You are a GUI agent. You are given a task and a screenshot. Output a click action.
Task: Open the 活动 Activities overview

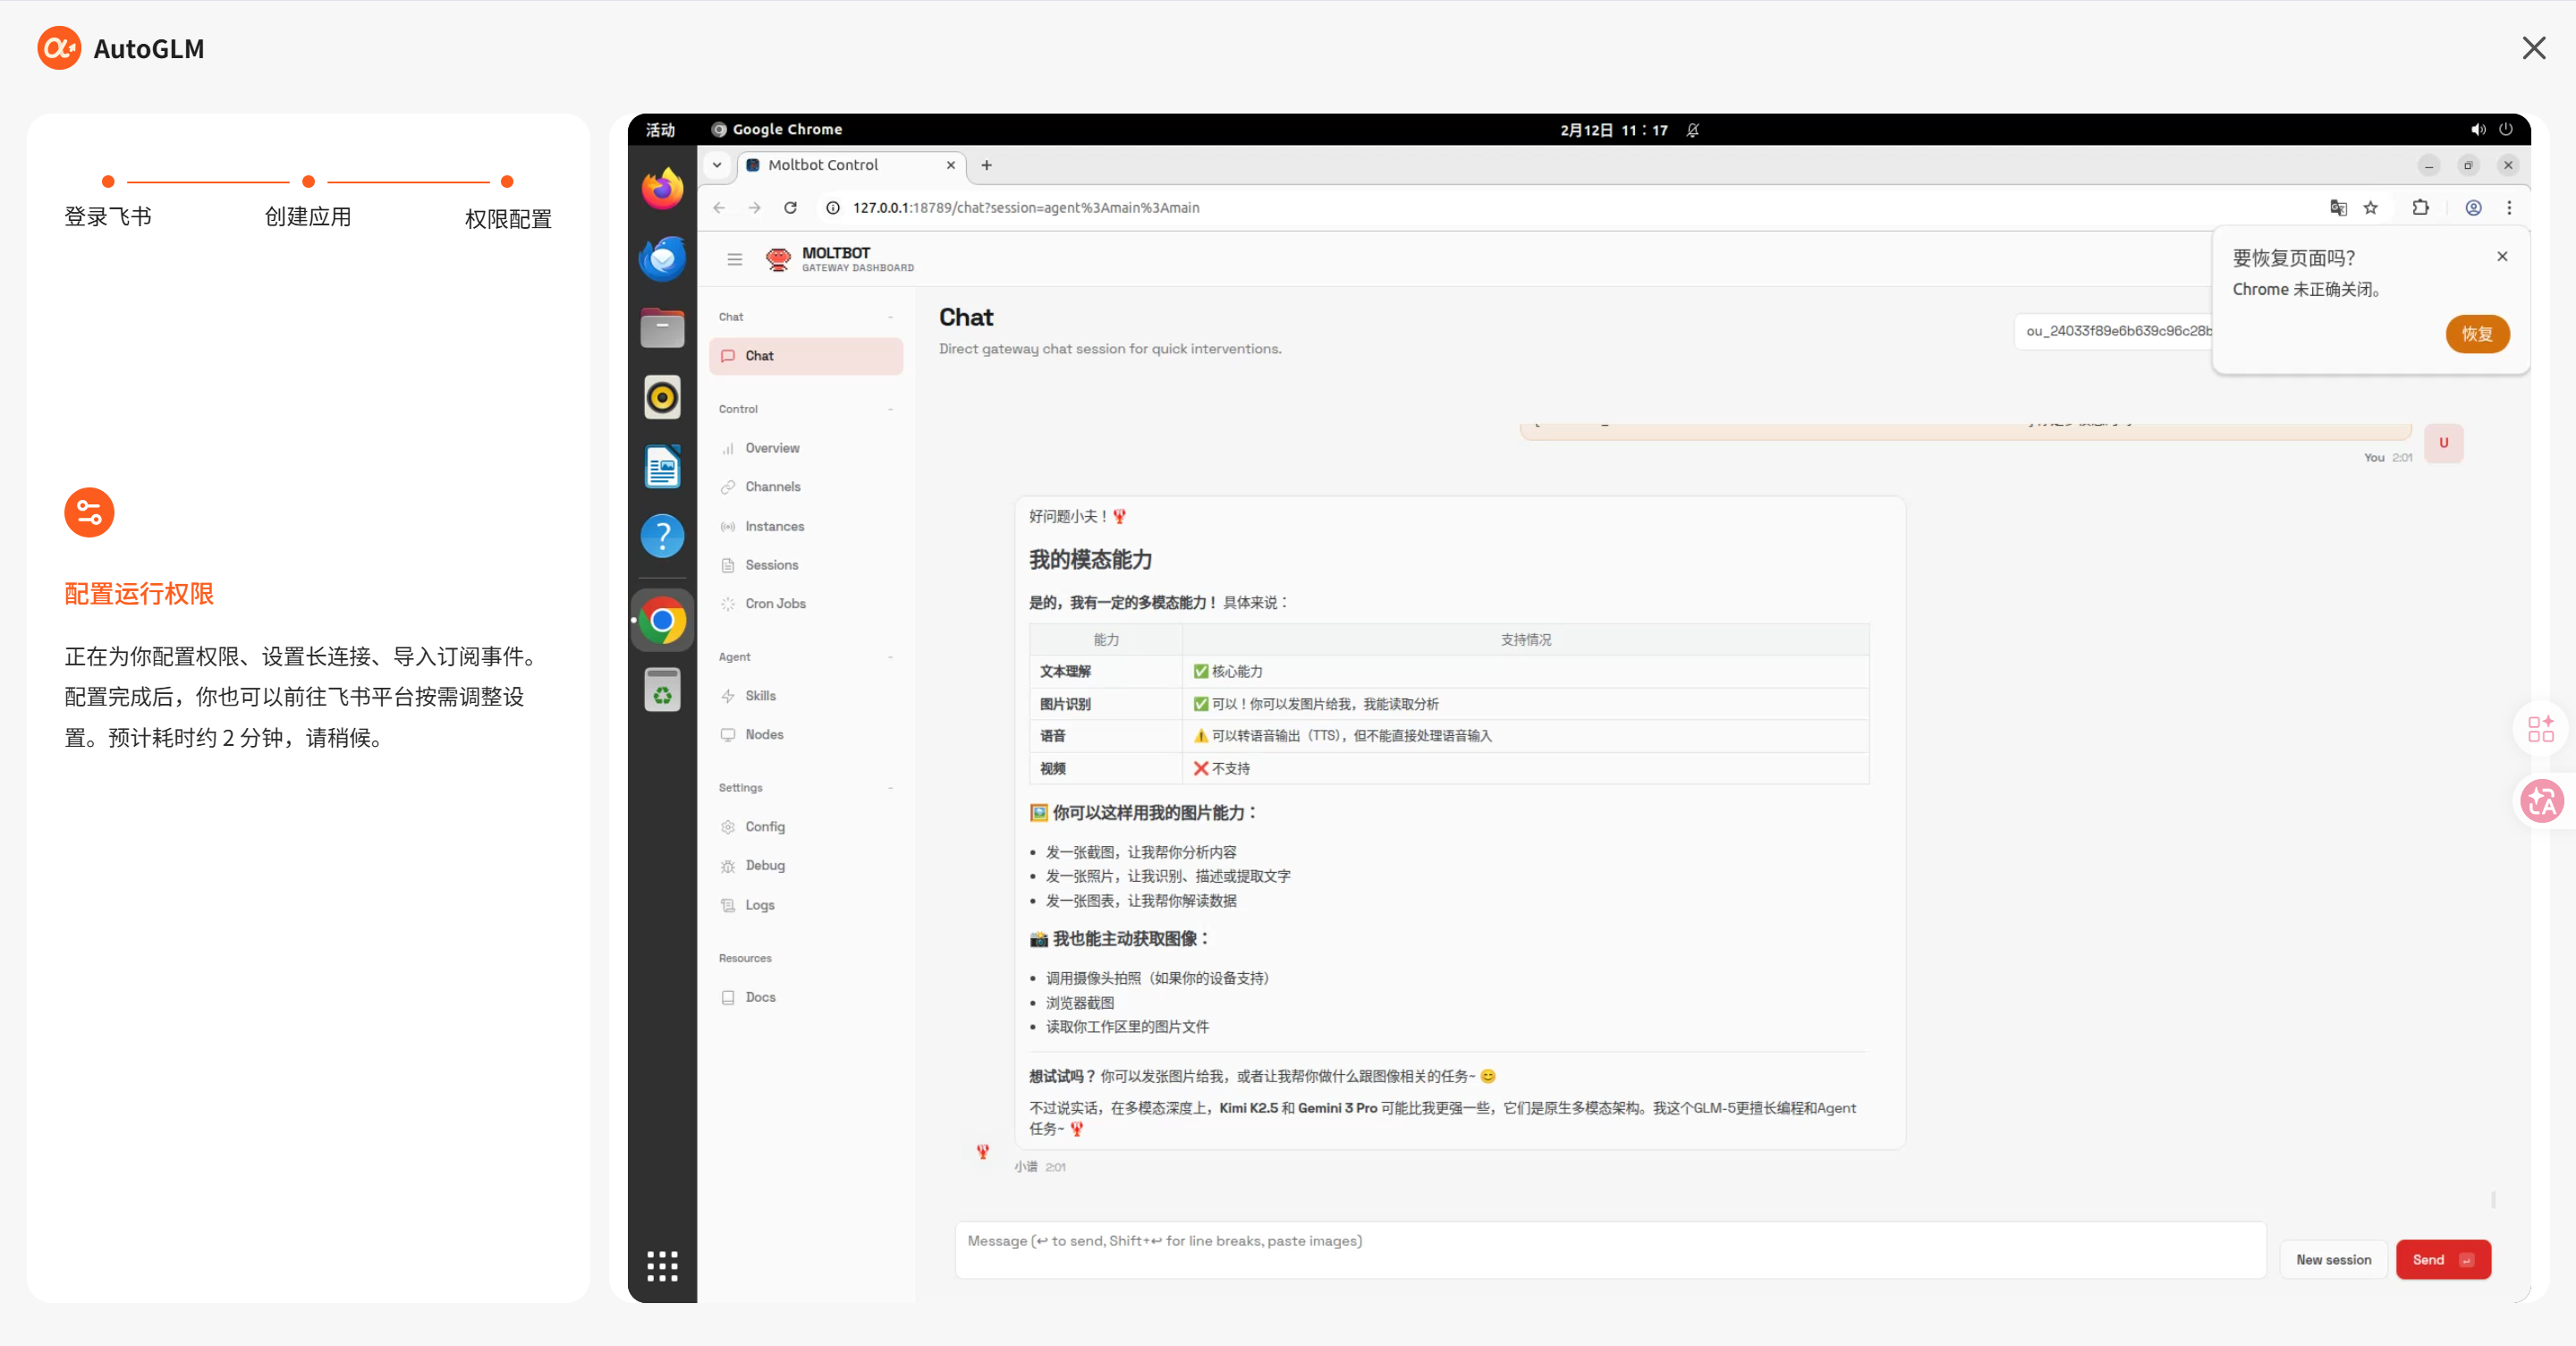[660, 130]
